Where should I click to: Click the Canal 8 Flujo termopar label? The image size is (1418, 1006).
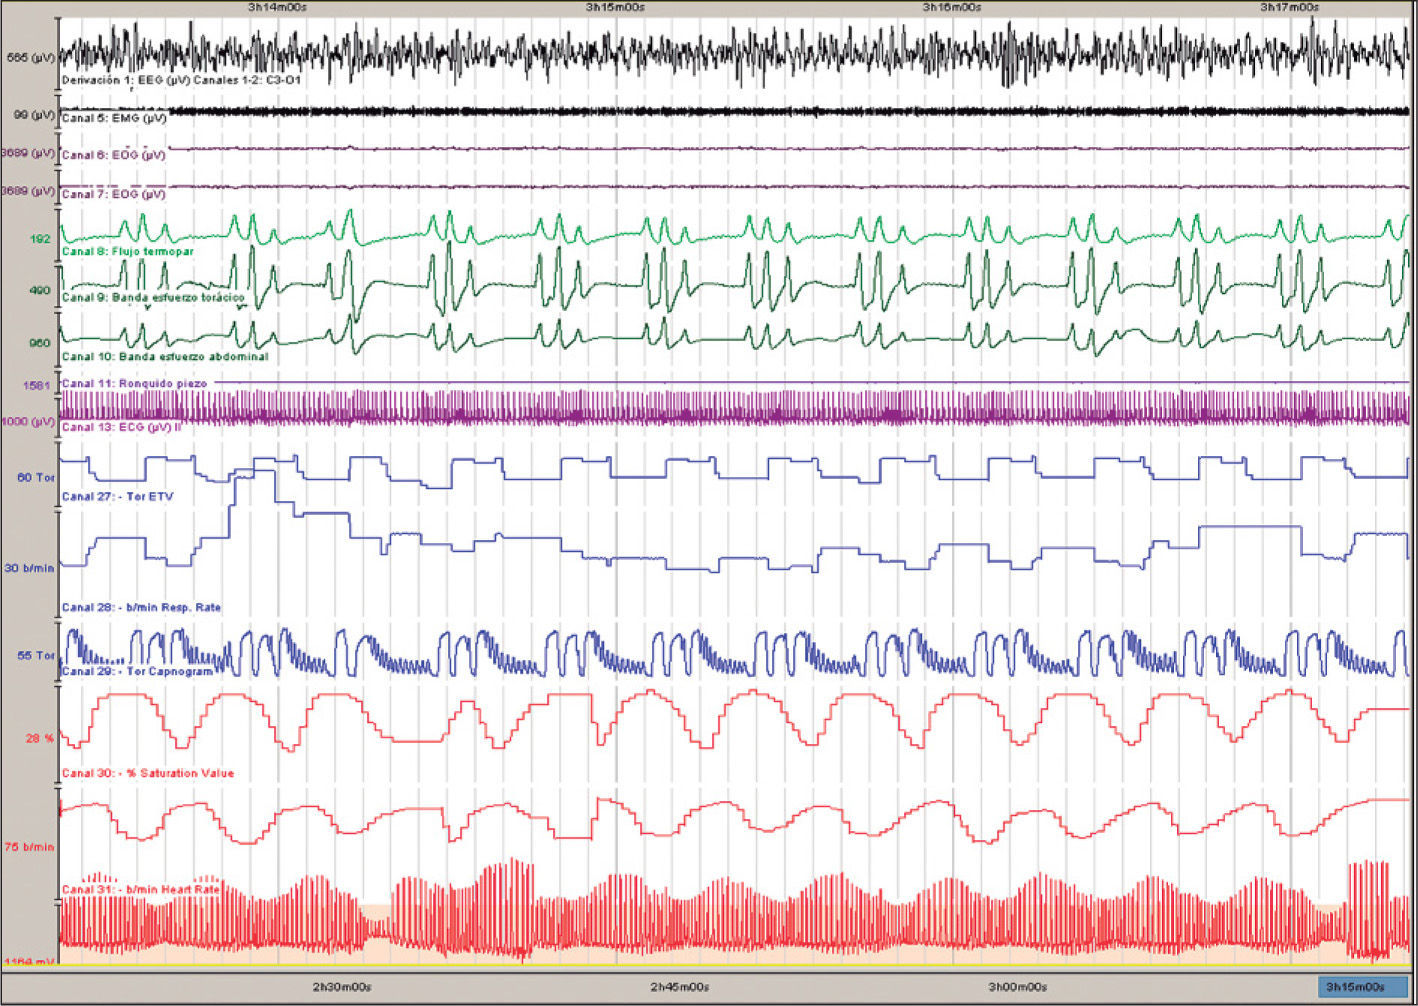[128, 251]
